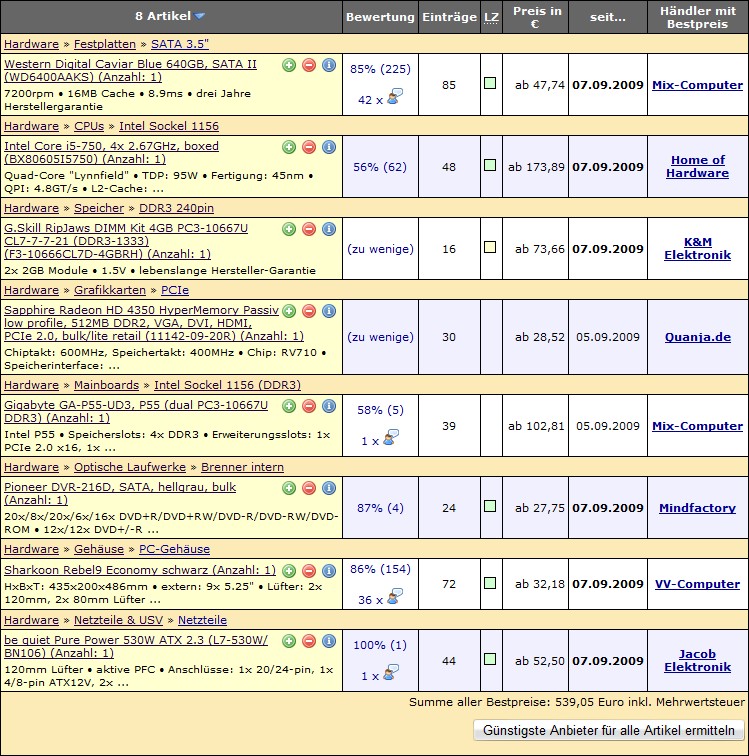Show info for Western Digital Caviar Blue

coord(329,65)
